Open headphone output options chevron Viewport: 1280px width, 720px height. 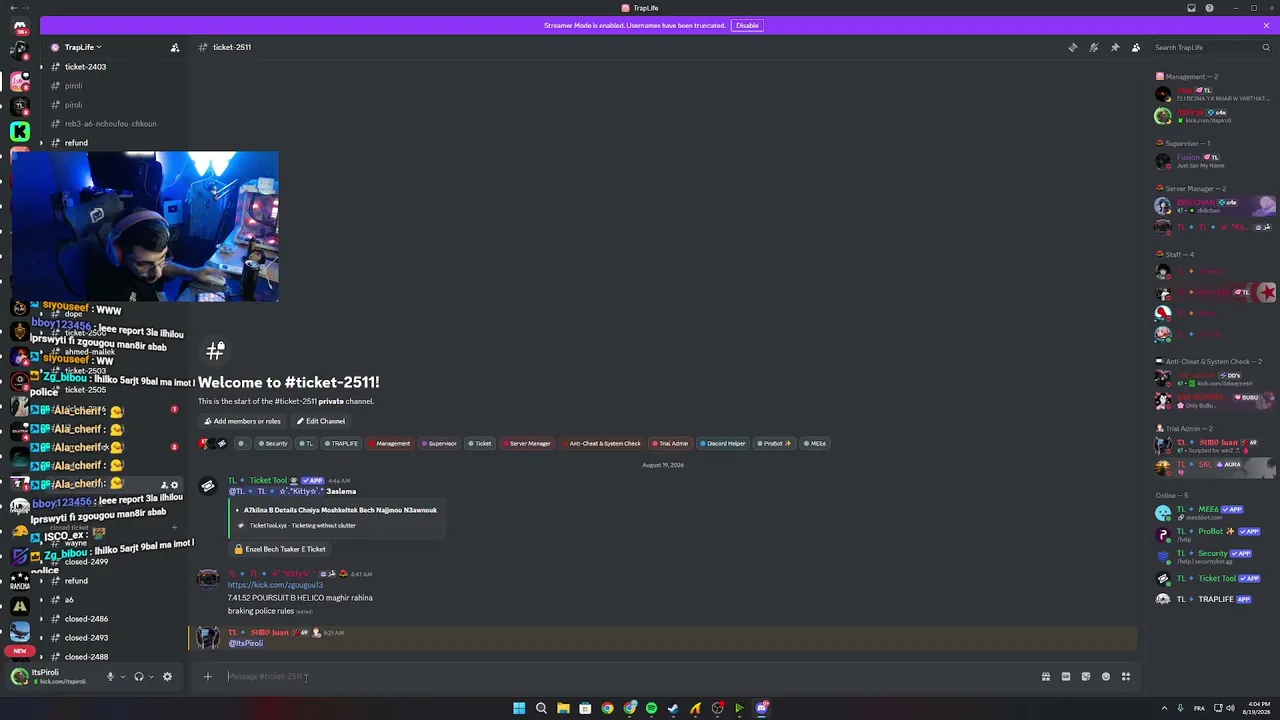point(152,677)
